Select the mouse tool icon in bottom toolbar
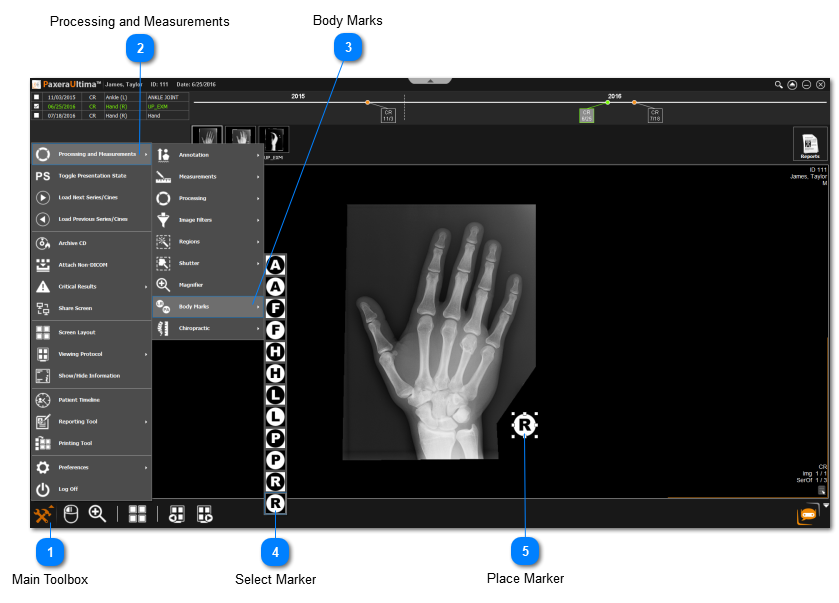The height and width of the screenshot is (603, 839). click(x=71, y=514)
